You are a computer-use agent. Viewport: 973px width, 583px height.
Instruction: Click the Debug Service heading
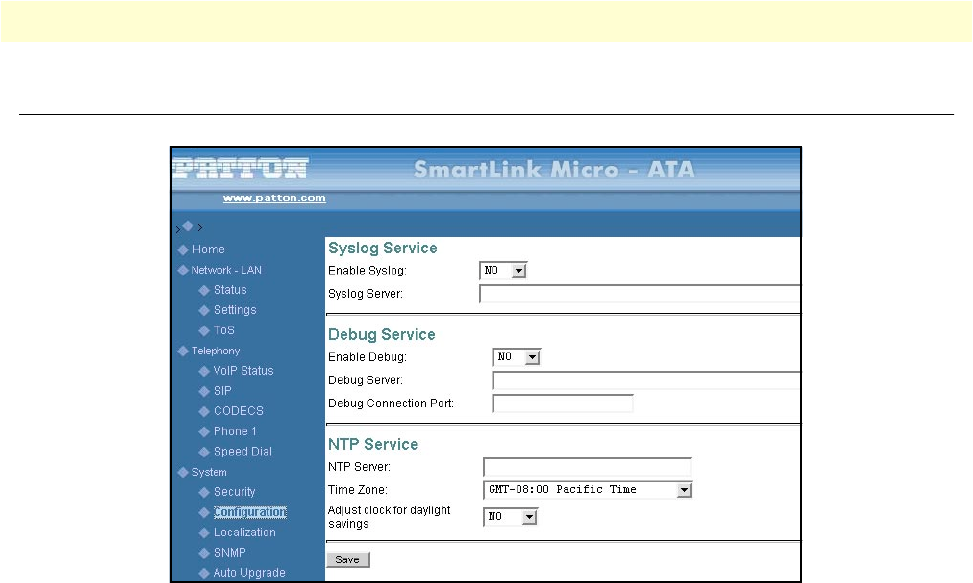[x=382, y=335]
